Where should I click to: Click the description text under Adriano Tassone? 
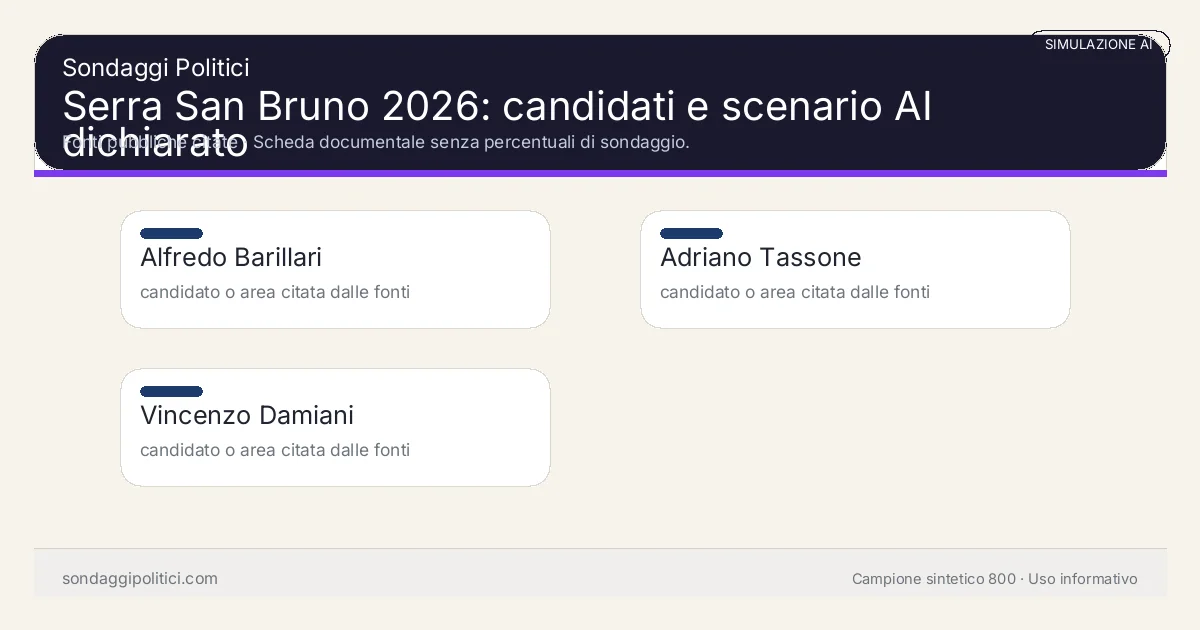click(x=795, y=292)
